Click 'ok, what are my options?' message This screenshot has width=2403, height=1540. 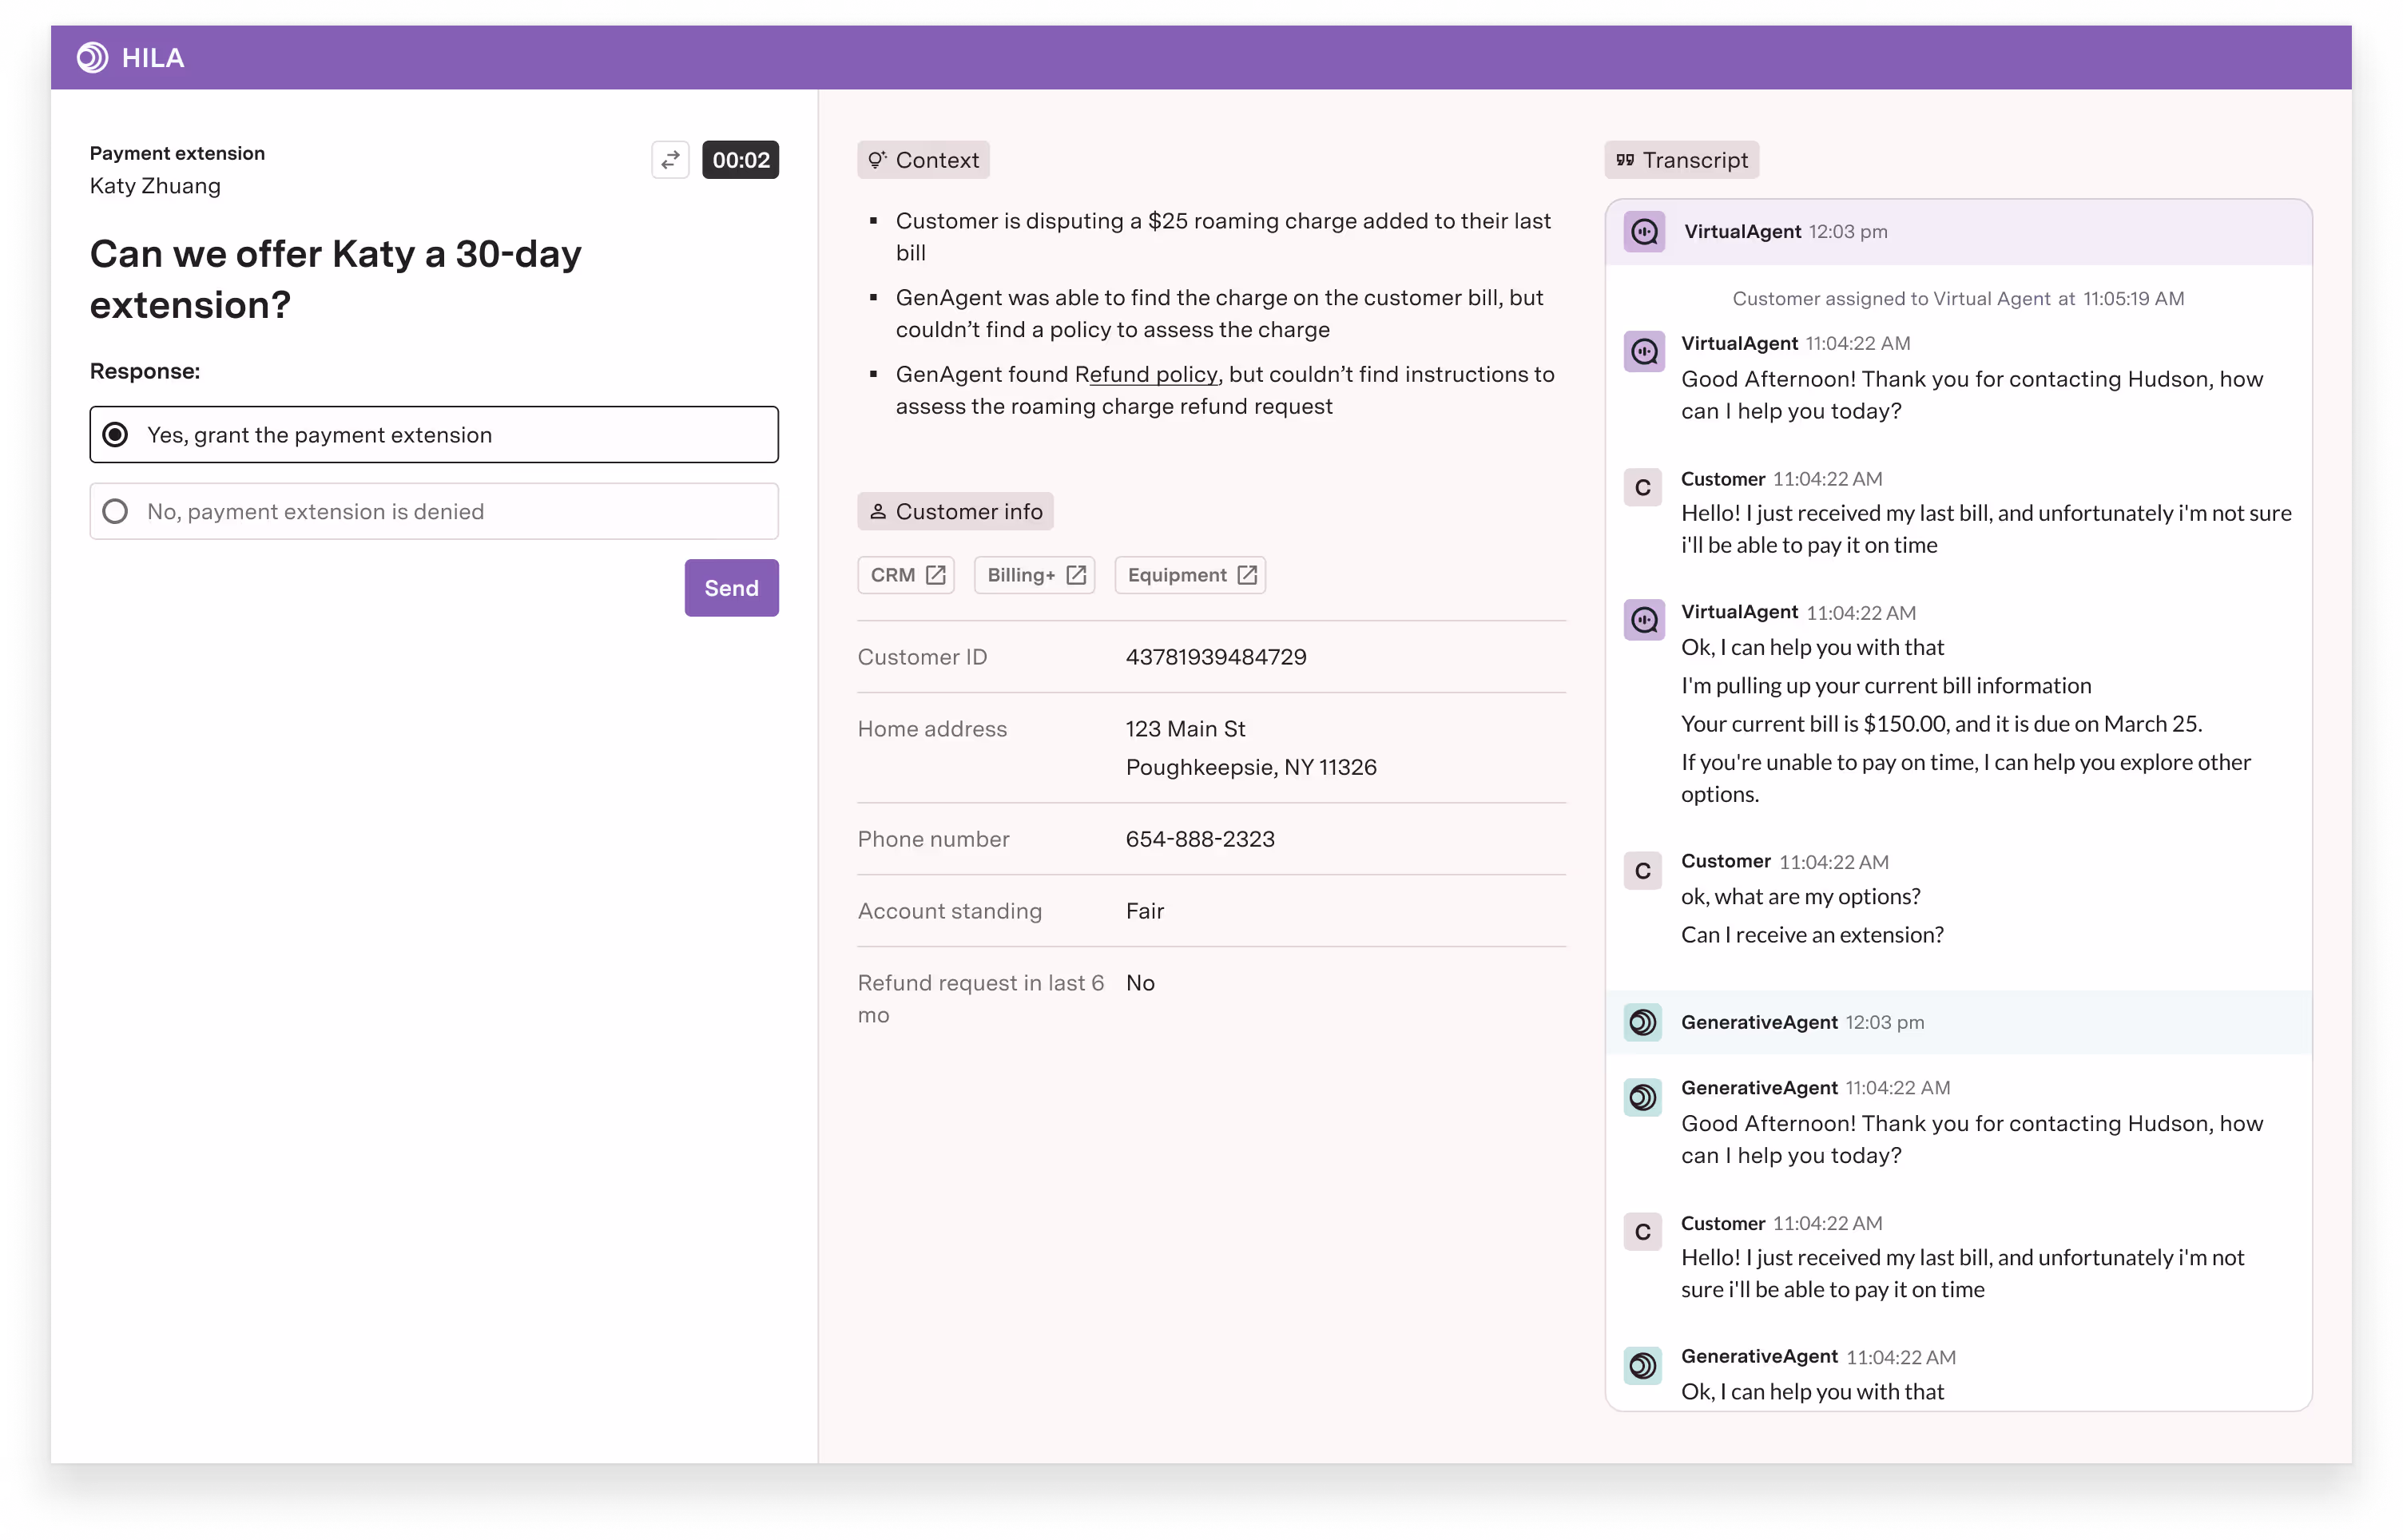(1800, 896)
